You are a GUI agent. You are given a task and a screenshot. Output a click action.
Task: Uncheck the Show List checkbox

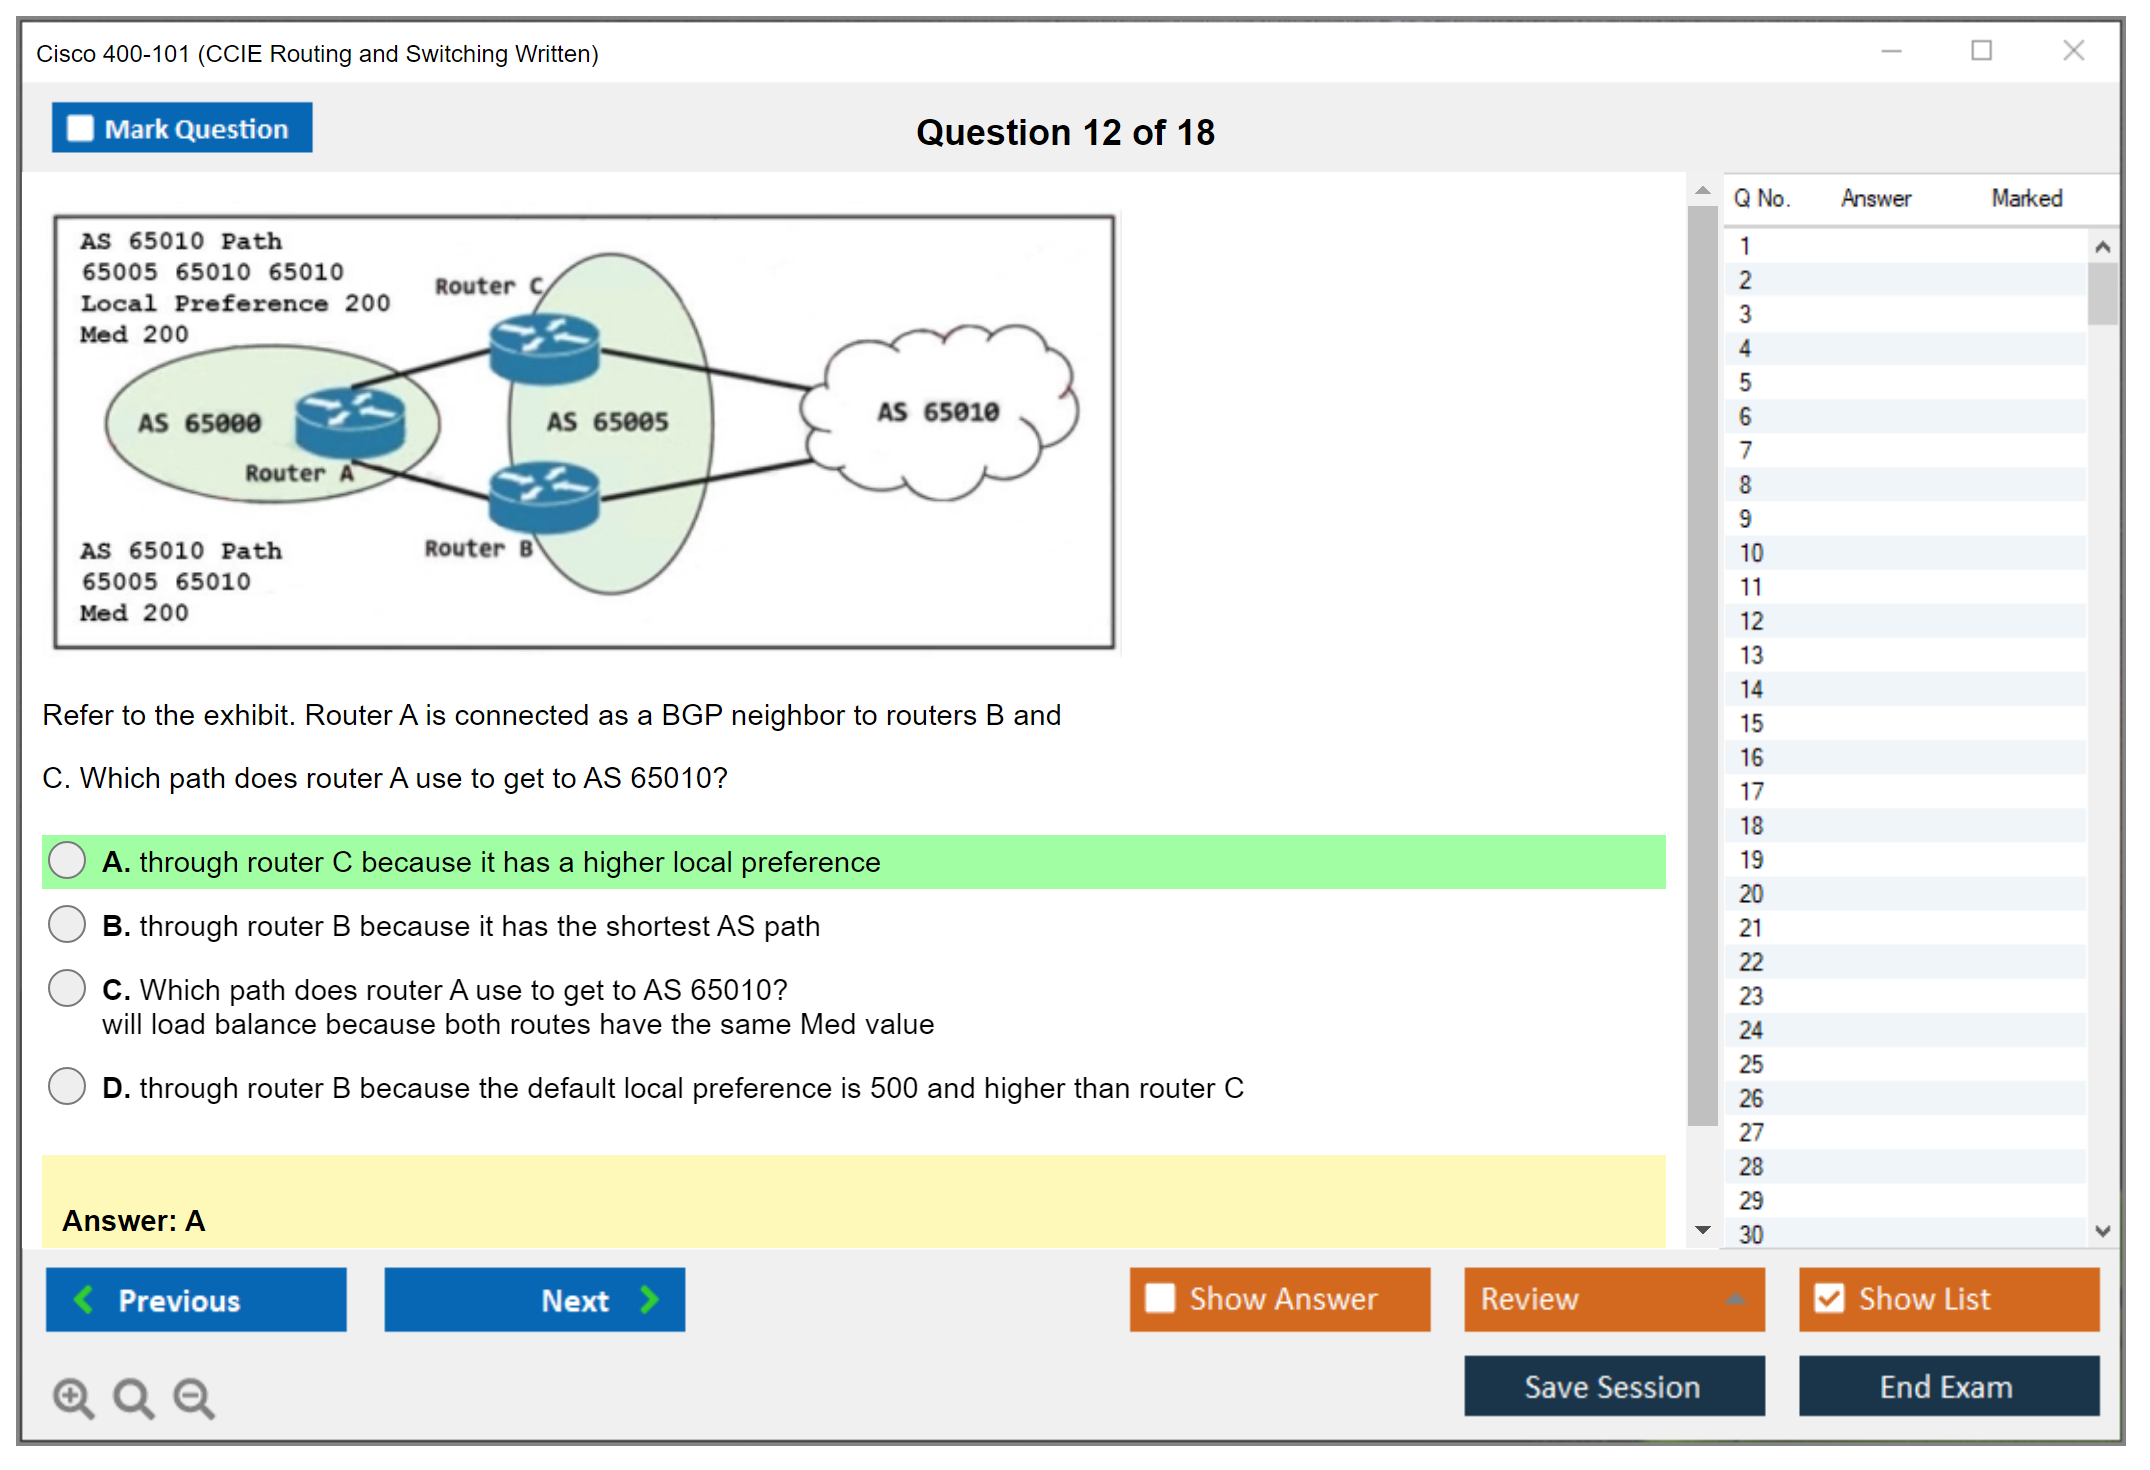[1829, 1298]
